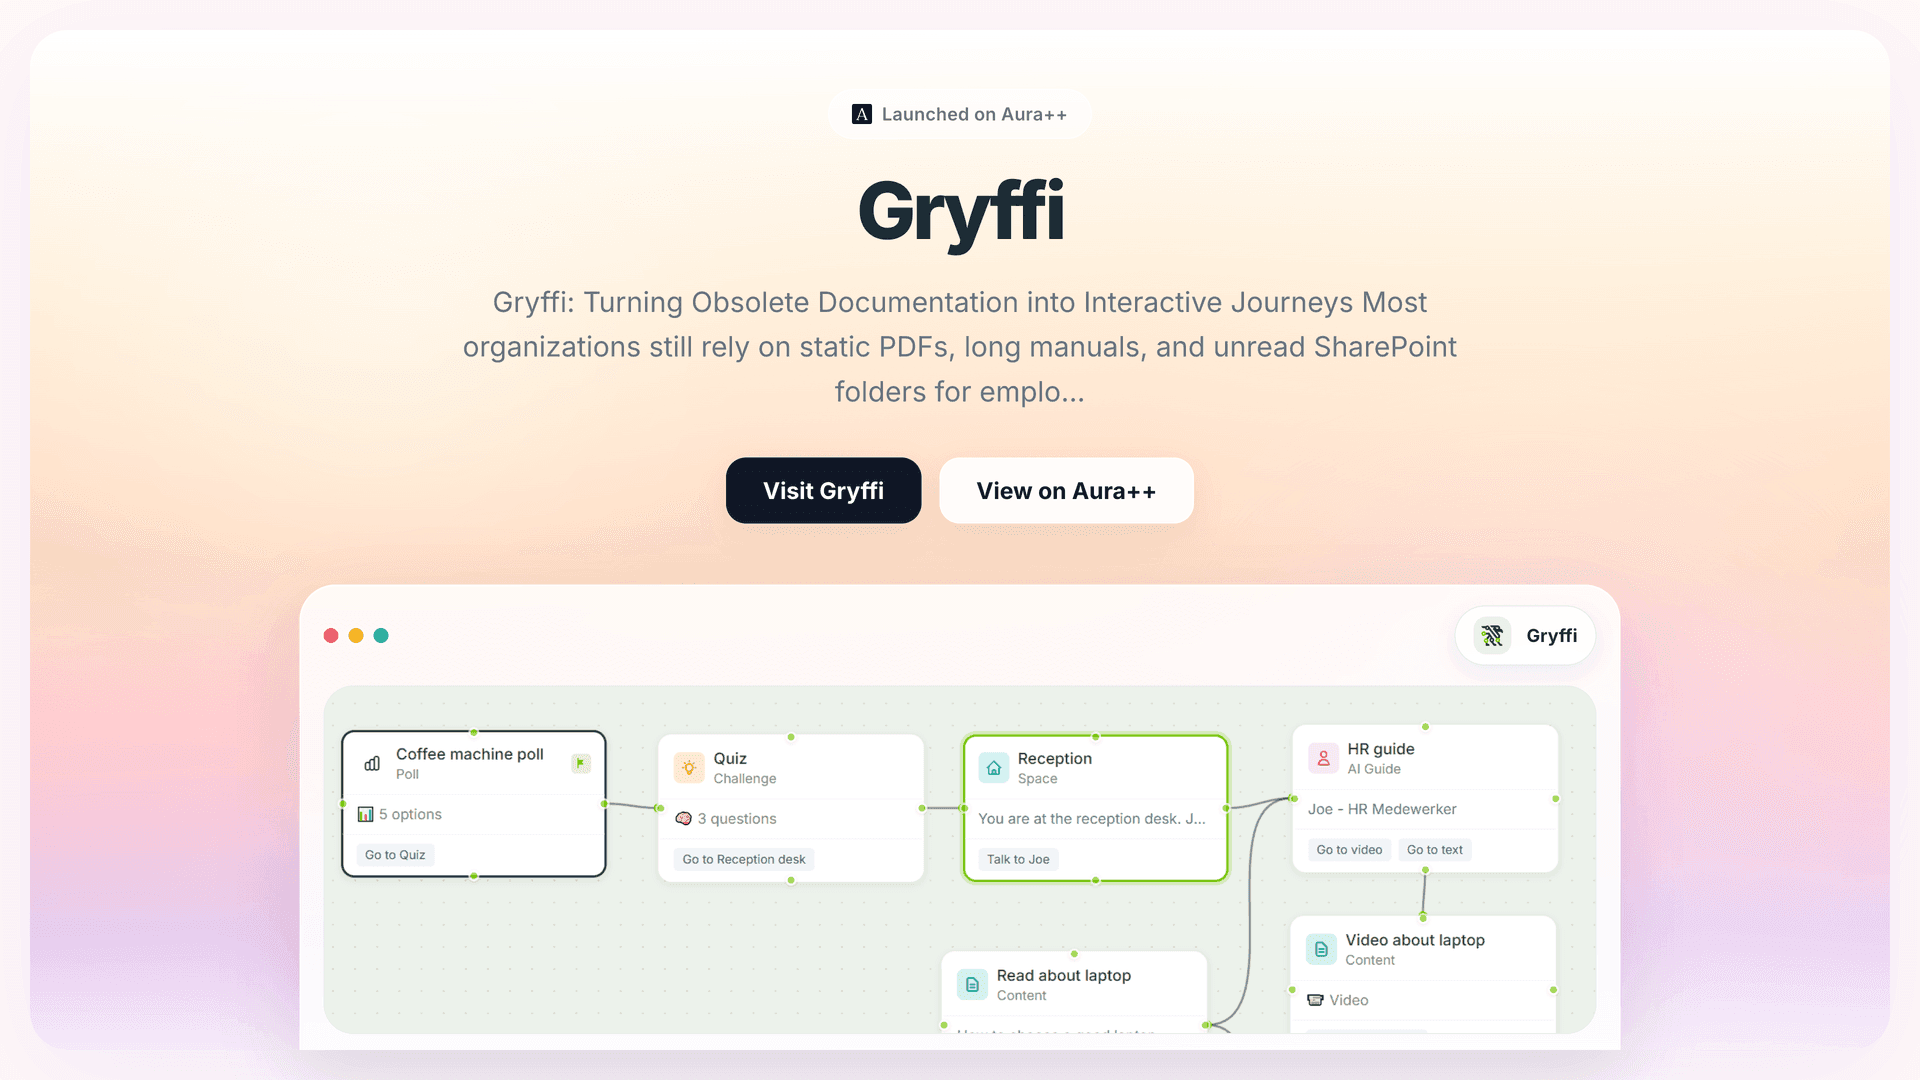Click the house icon on Reception card
The width and height of the screenshot is (1920, 1080).
994,768
